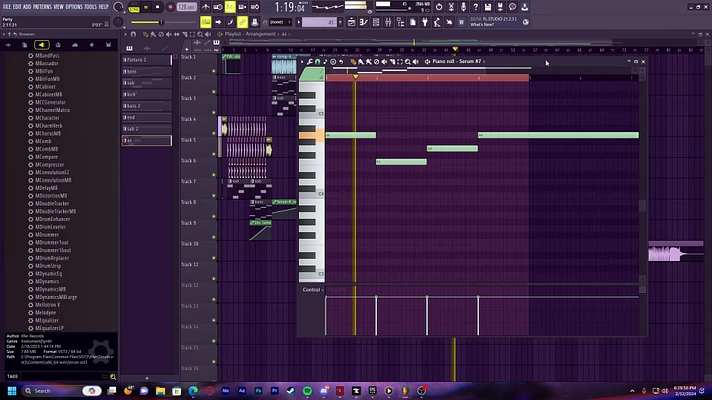This screenshot has height=400, width=712.
Task: Open the OPTIONS menu
Action: [x=74, y=7]
